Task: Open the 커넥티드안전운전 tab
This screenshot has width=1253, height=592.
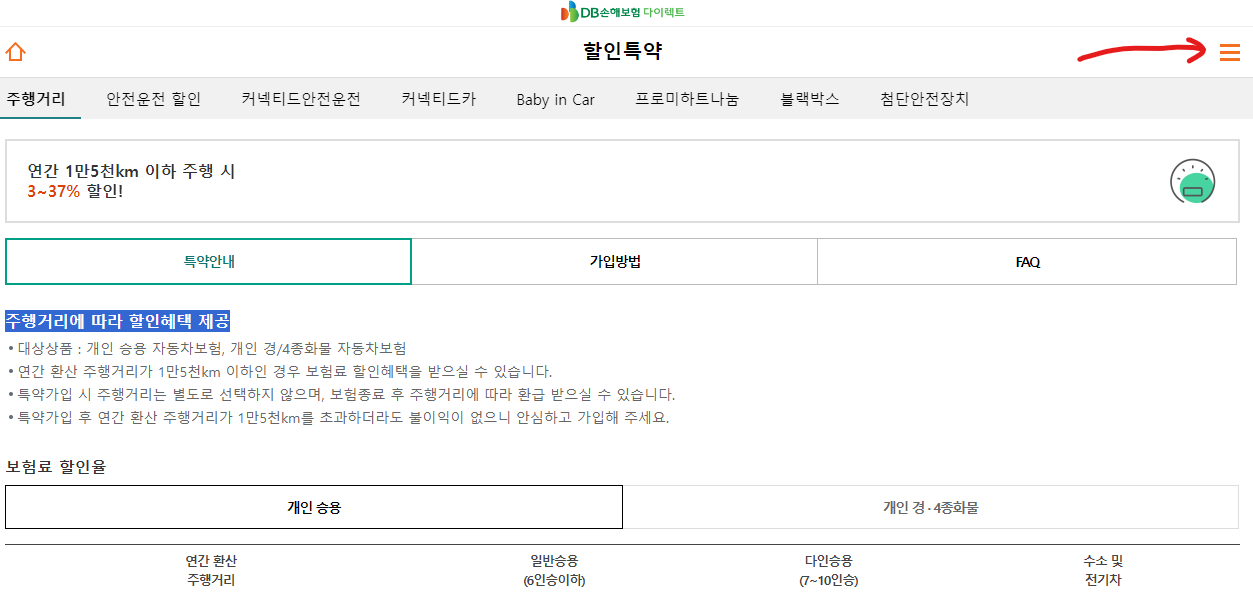Action: (x=301, y=99)
